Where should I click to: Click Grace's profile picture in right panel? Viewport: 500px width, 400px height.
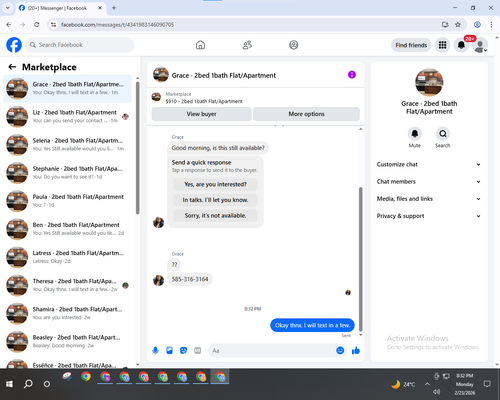429,82
